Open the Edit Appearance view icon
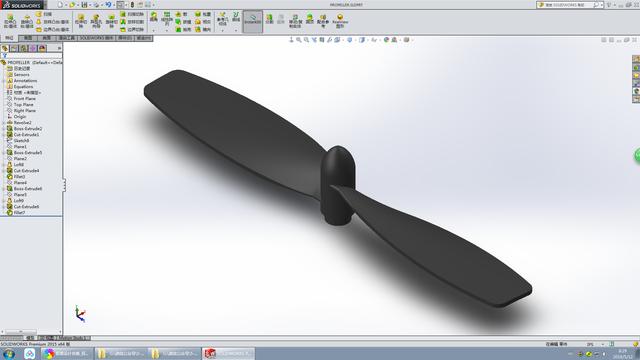The height and width of the screenshot is (360, 640). [x=386, y=40]
